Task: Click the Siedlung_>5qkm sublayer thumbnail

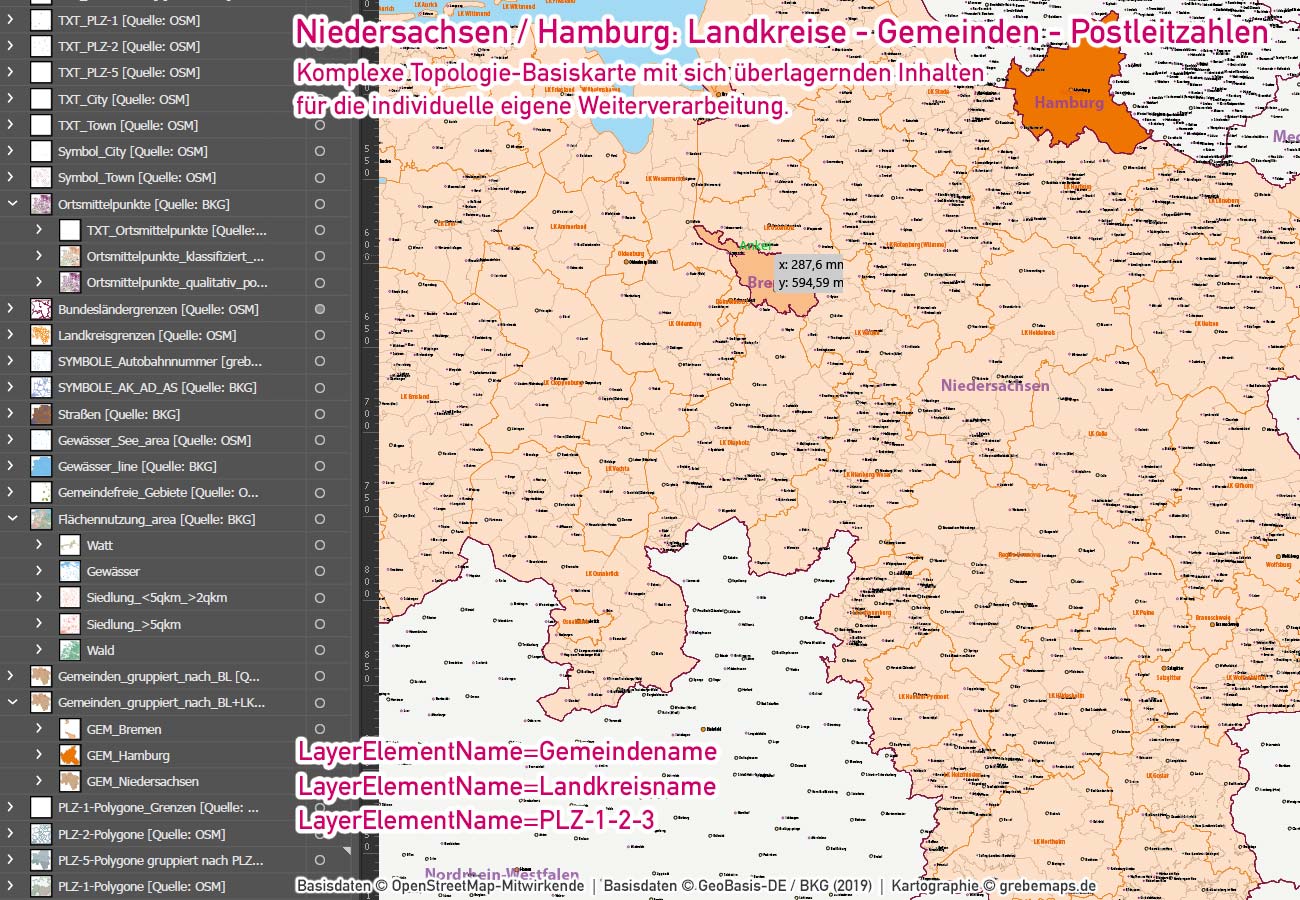Action: pos(68,623)
